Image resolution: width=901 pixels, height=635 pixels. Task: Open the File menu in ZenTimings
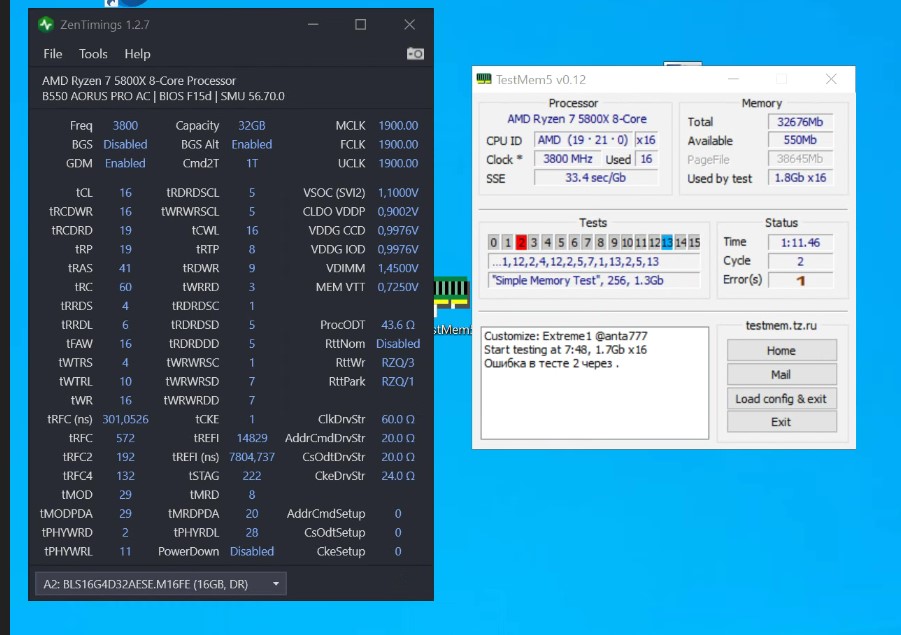pyautogui.click(x=52, y=54)
